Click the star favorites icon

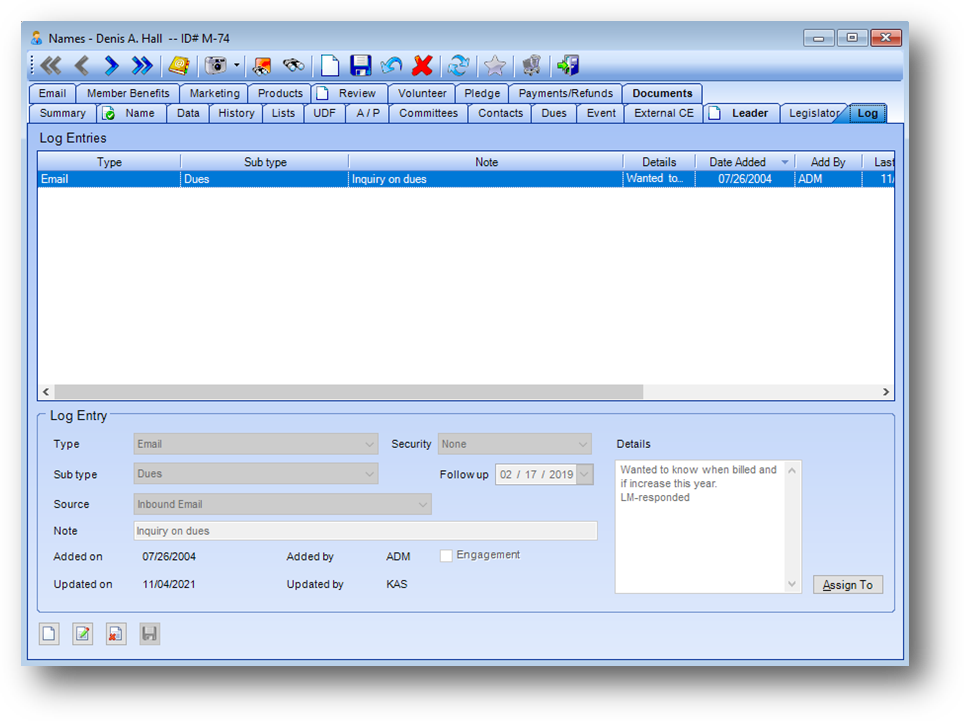tap(494, 65)
